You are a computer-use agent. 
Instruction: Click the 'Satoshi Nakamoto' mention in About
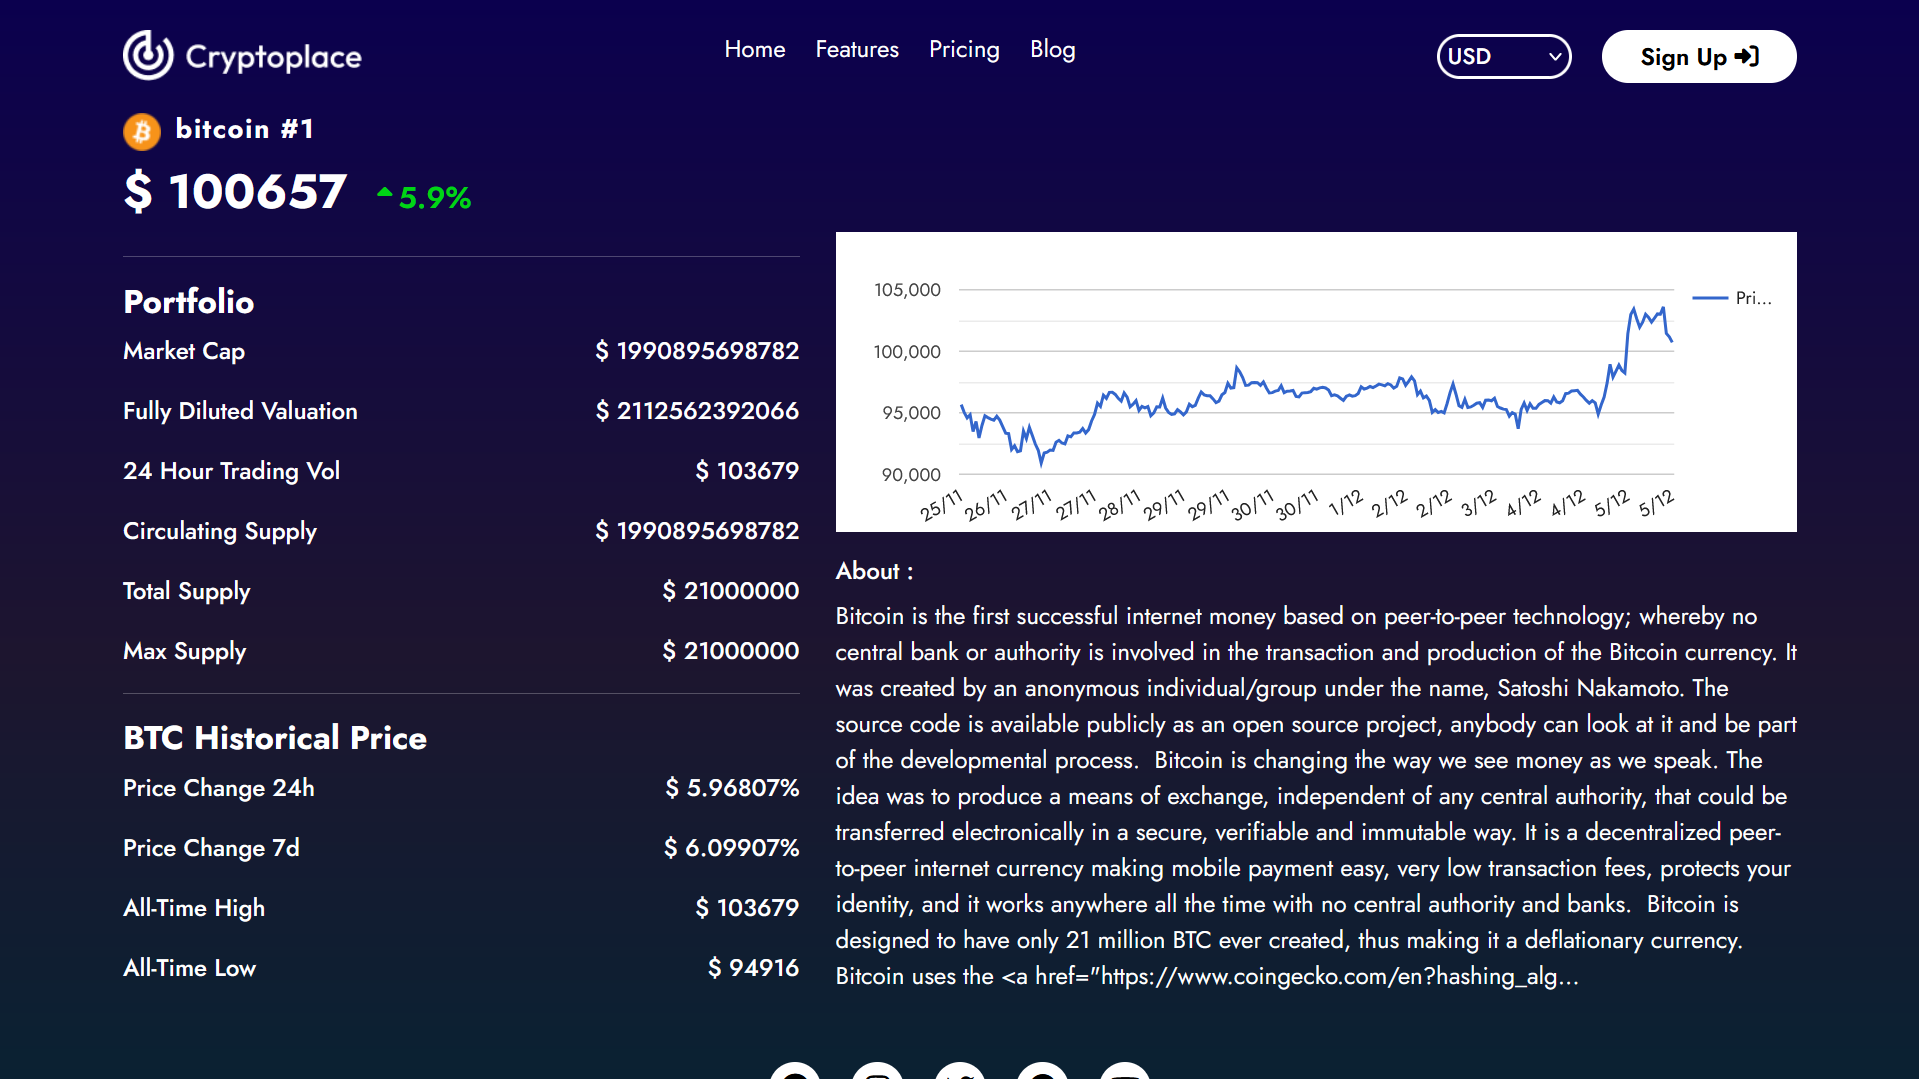click(1589, 688)
